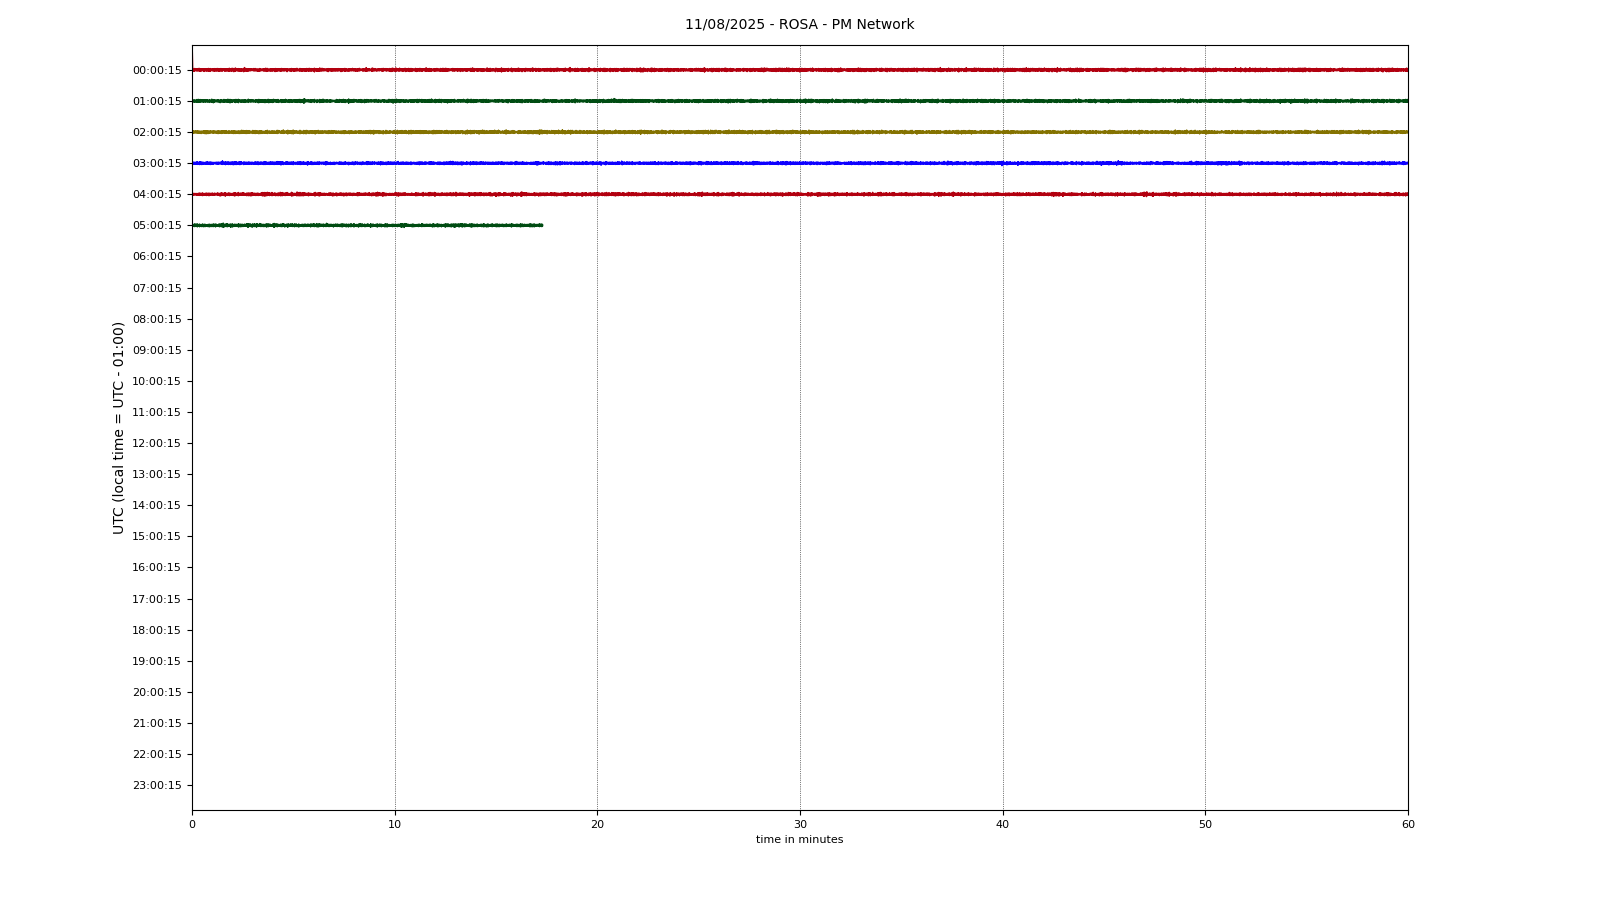The width and height of the screenshot is (1600, 900).
Task: Click the 21:00:15 axis label
Action: (x=157, y=723)
